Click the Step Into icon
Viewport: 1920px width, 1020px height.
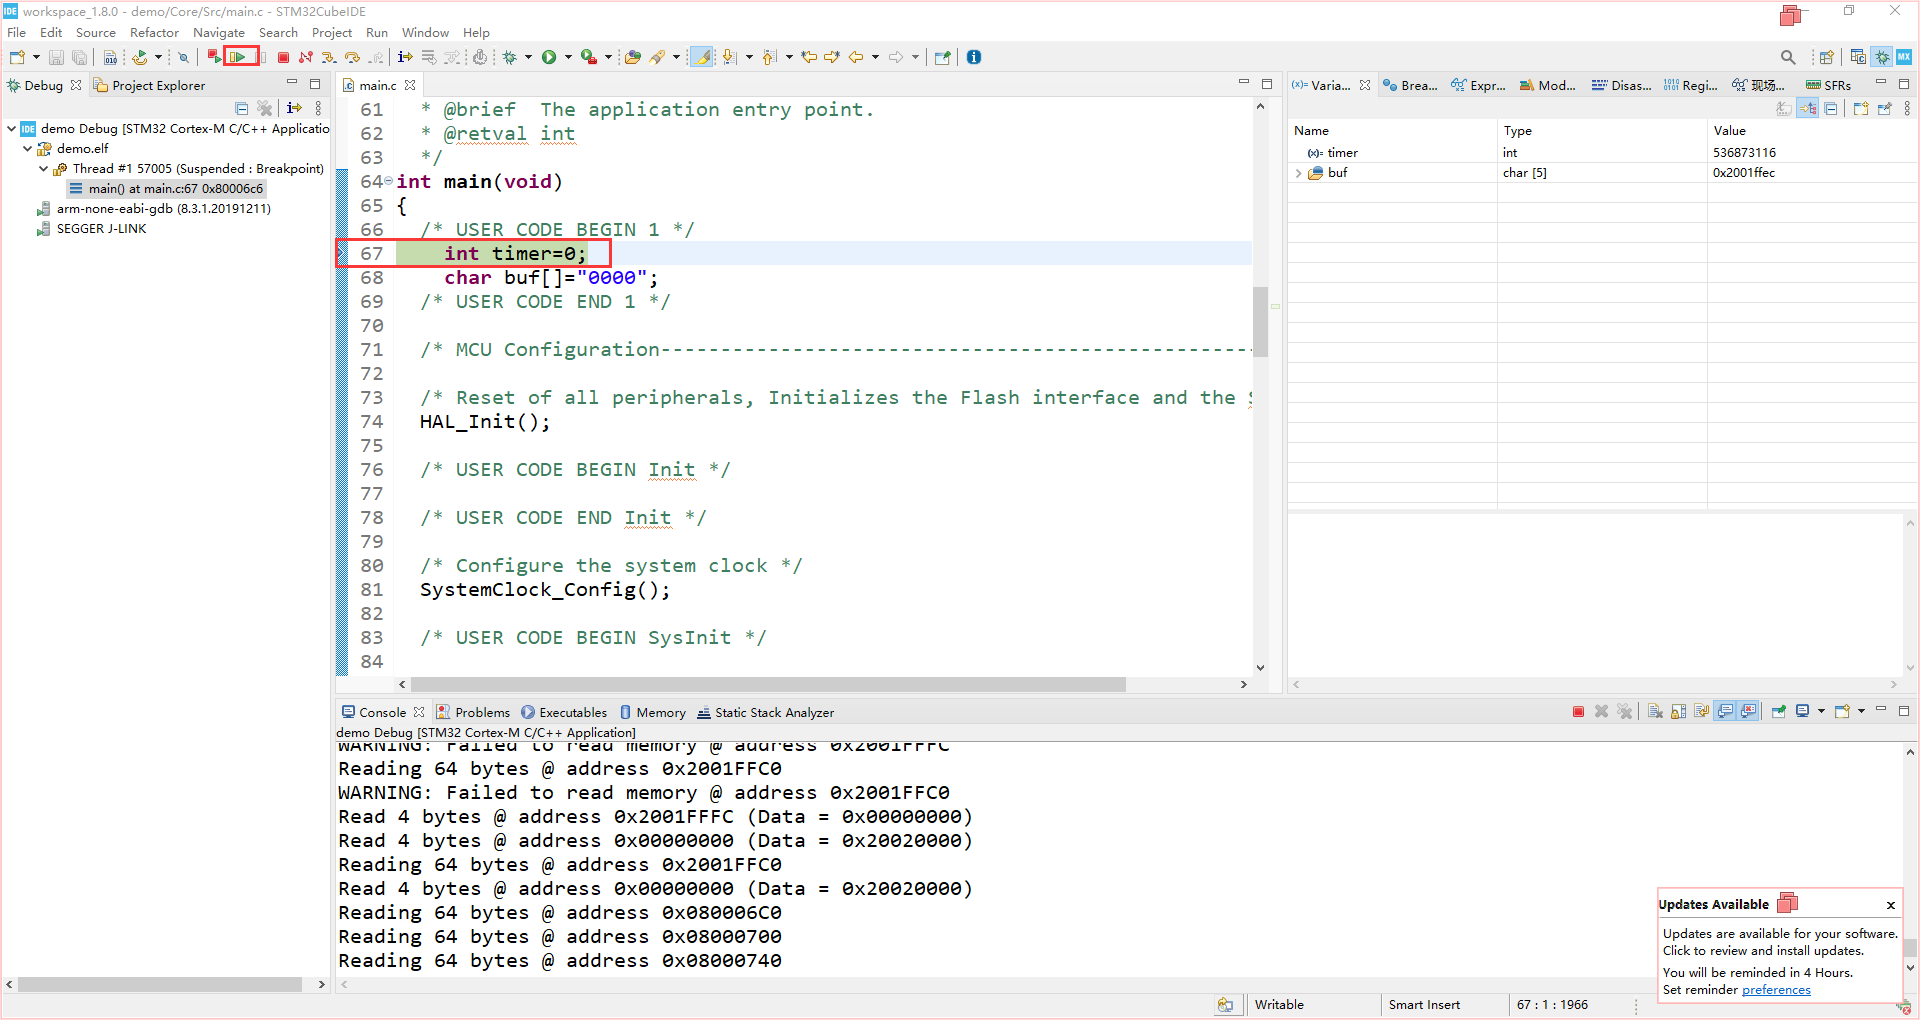click(329, 57)
